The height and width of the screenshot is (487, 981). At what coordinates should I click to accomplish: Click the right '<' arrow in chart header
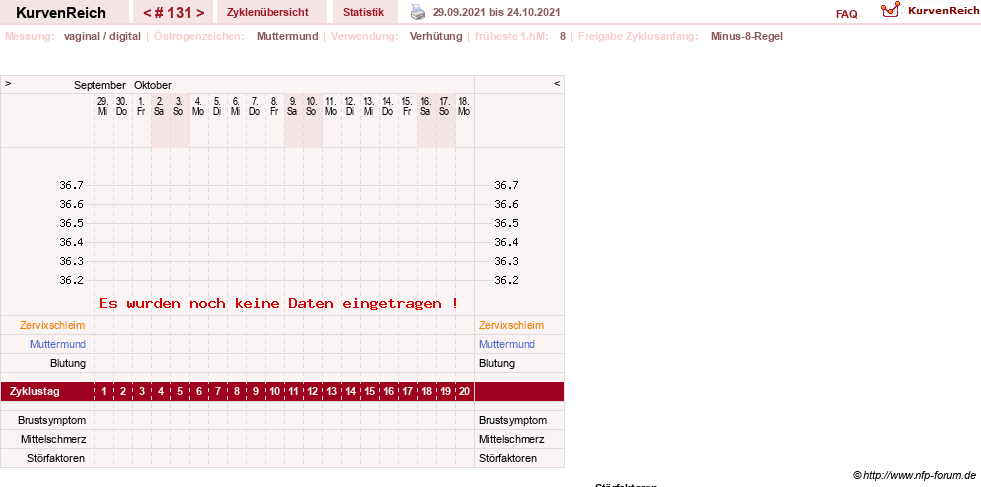(x=557, y=83)
